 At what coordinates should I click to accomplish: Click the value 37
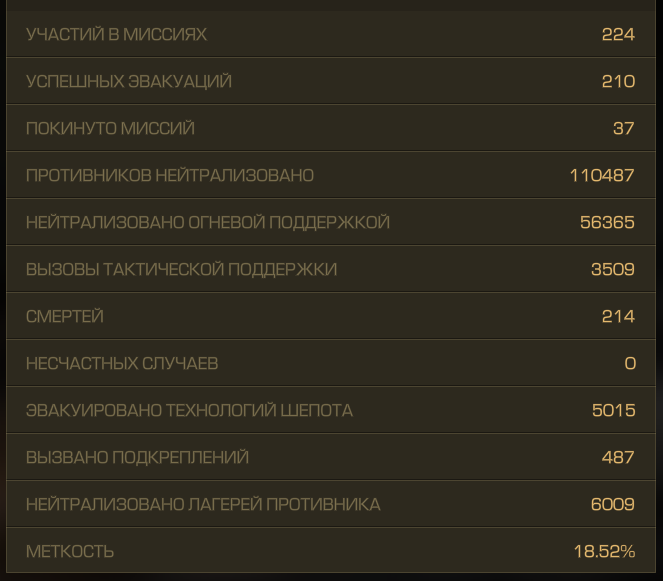point(623,128)
